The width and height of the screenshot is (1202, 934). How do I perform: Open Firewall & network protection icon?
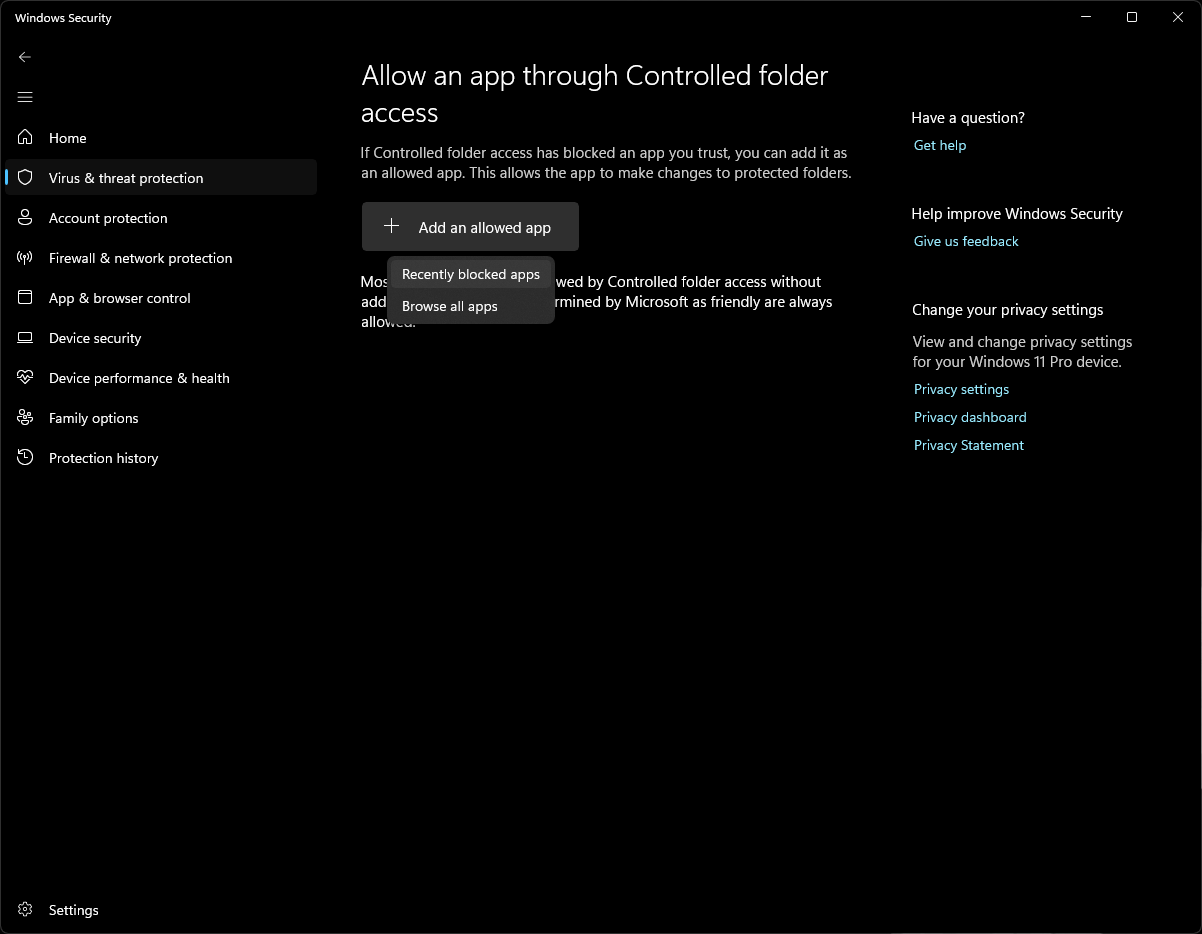[x=26, y=258]
